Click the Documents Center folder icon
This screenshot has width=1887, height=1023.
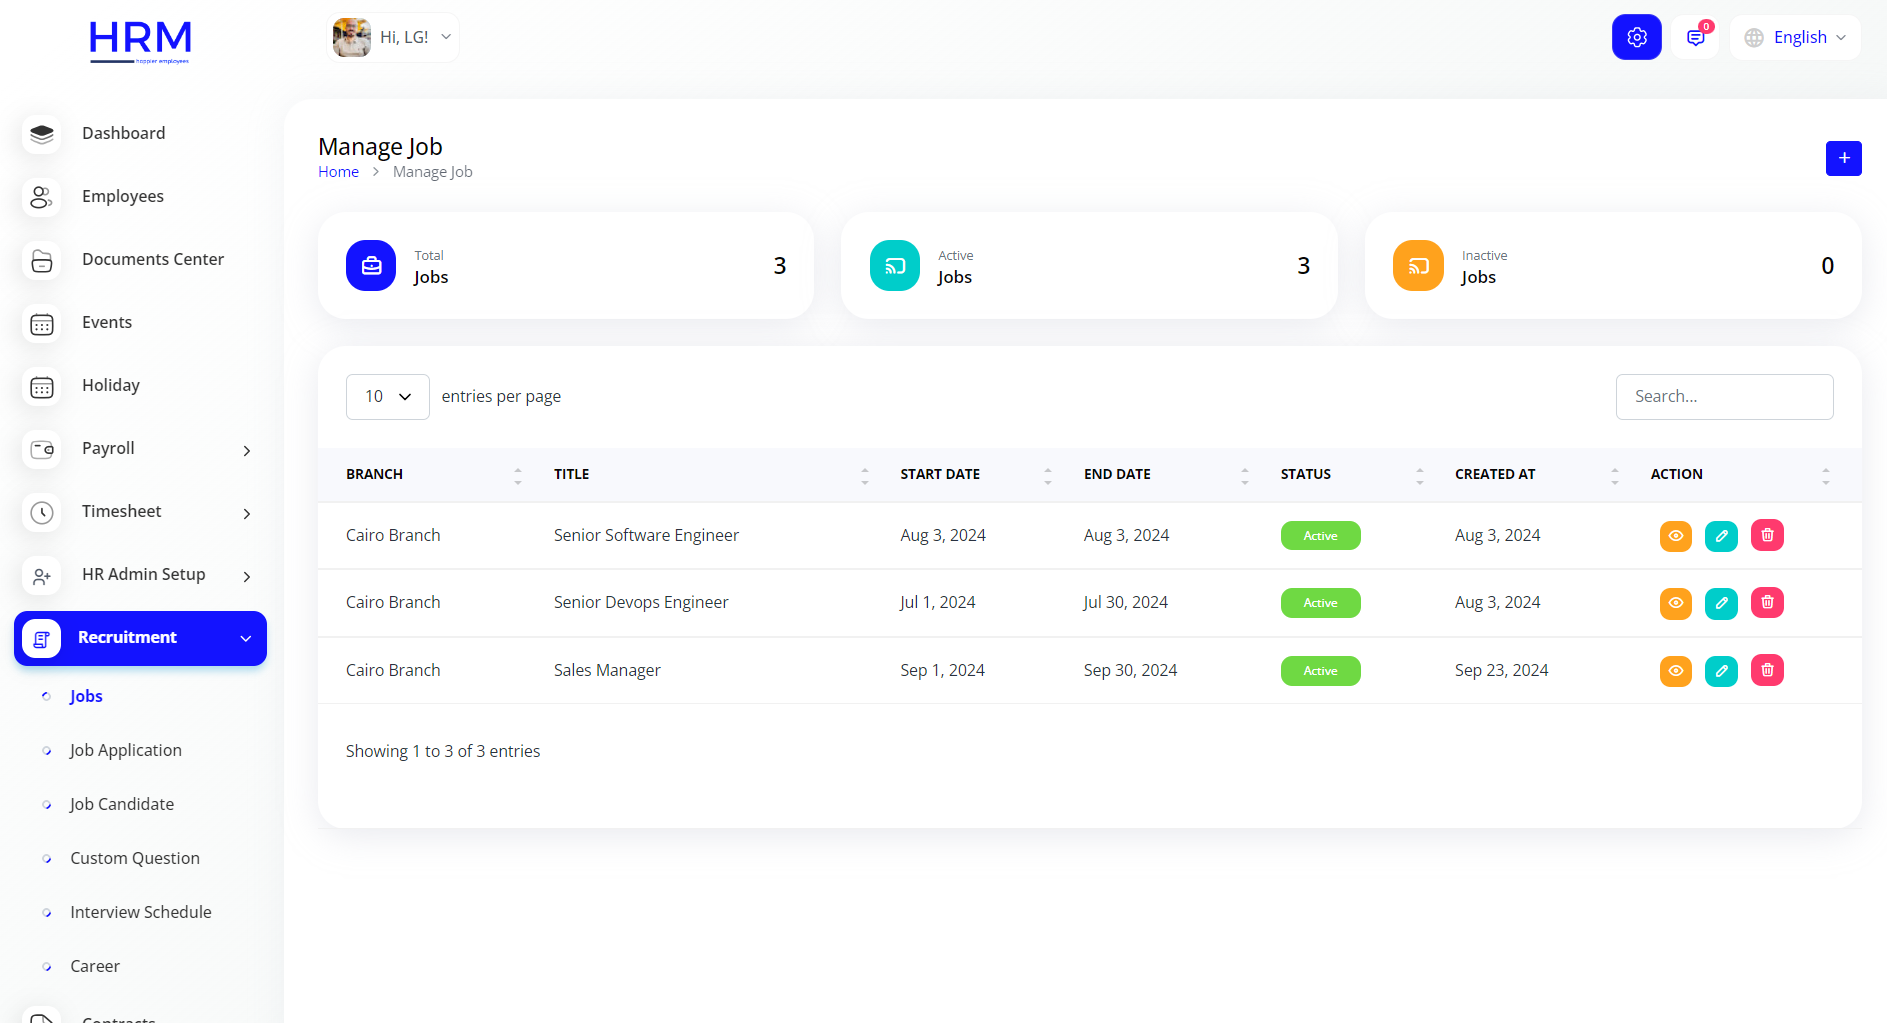click(42, 260)
